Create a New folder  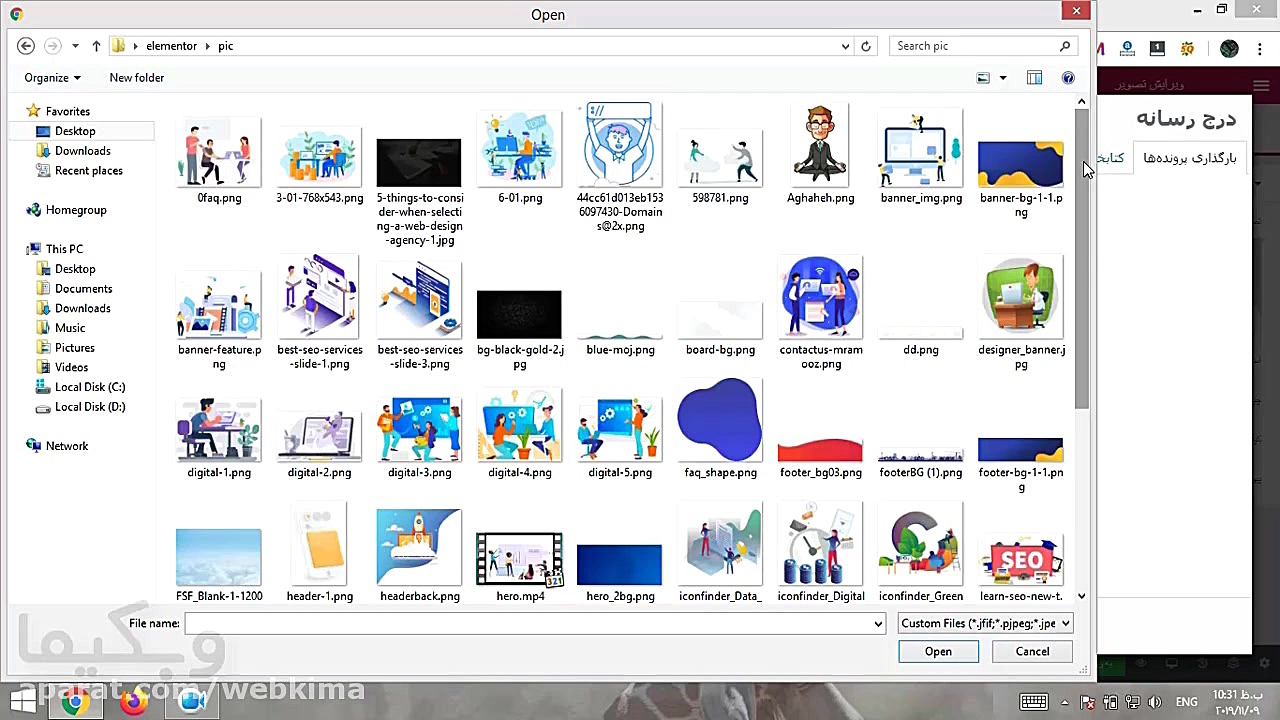tap(137, 78)
